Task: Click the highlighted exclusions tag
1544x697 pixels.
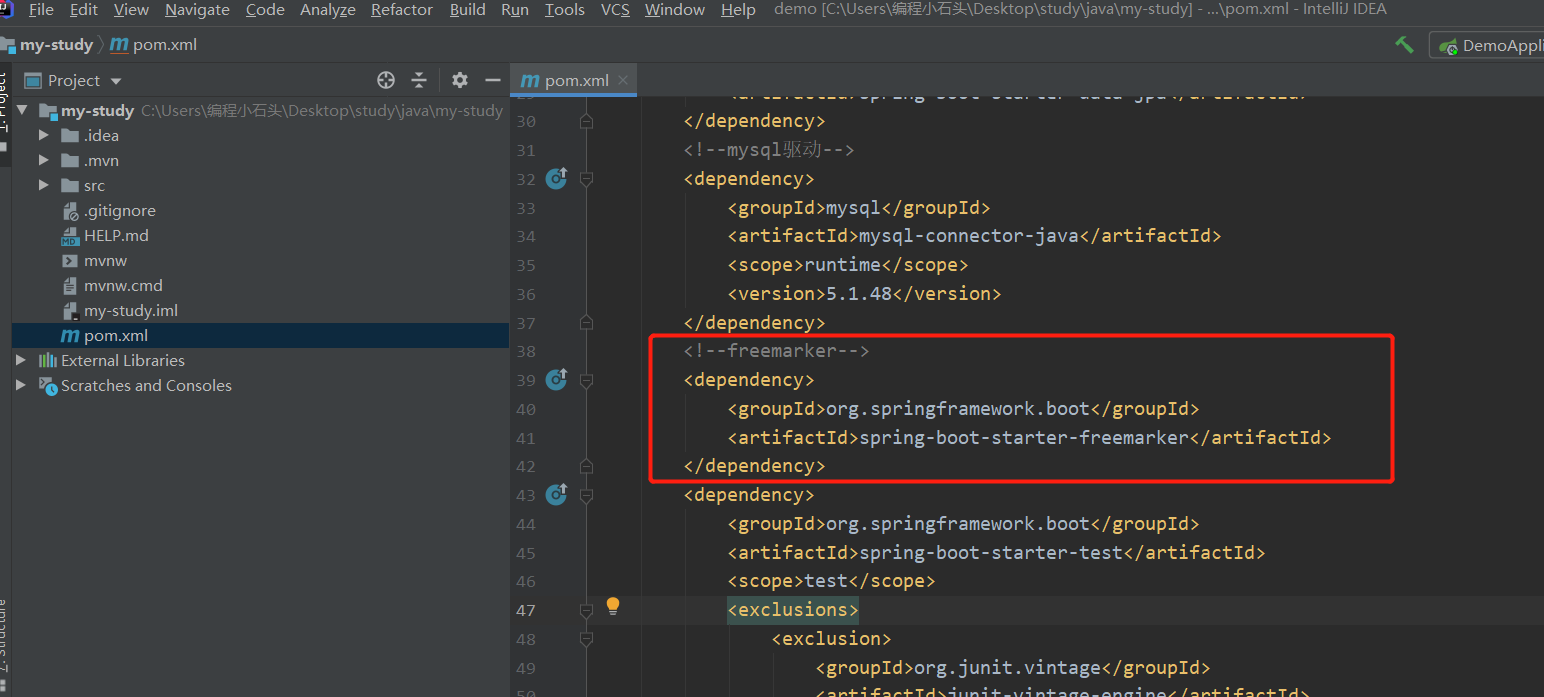Action: click(x=793, y=610)
